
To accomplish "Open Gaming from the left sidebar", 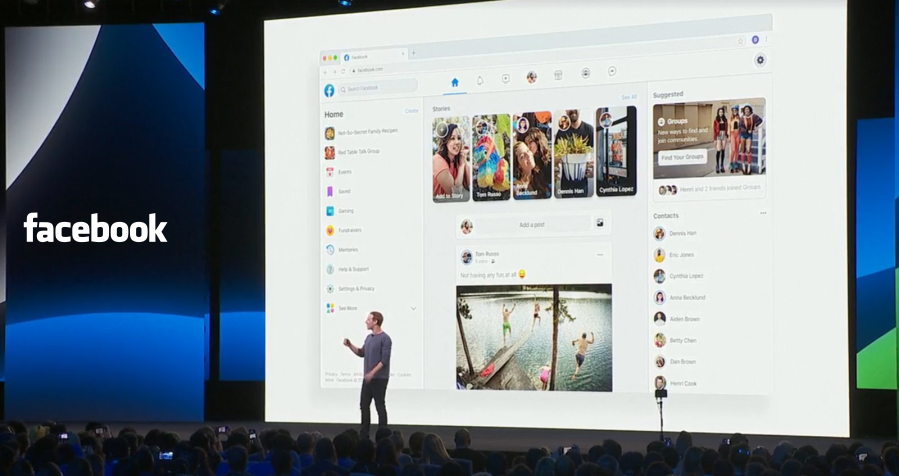I will (345, 211).
